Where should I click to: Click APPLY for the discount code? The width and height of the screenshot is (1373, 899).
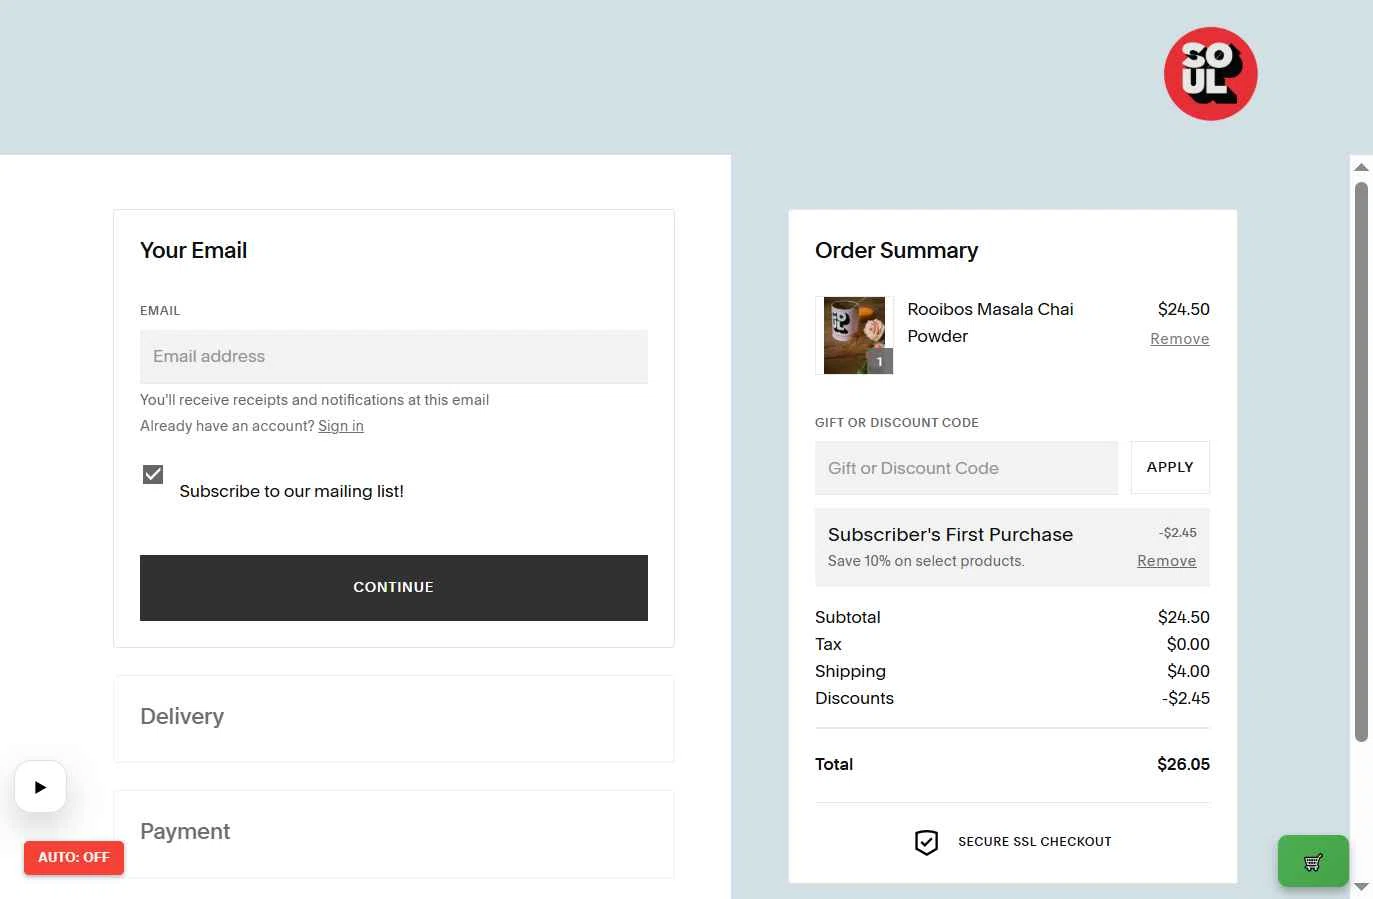click(x=1170, y=467)
